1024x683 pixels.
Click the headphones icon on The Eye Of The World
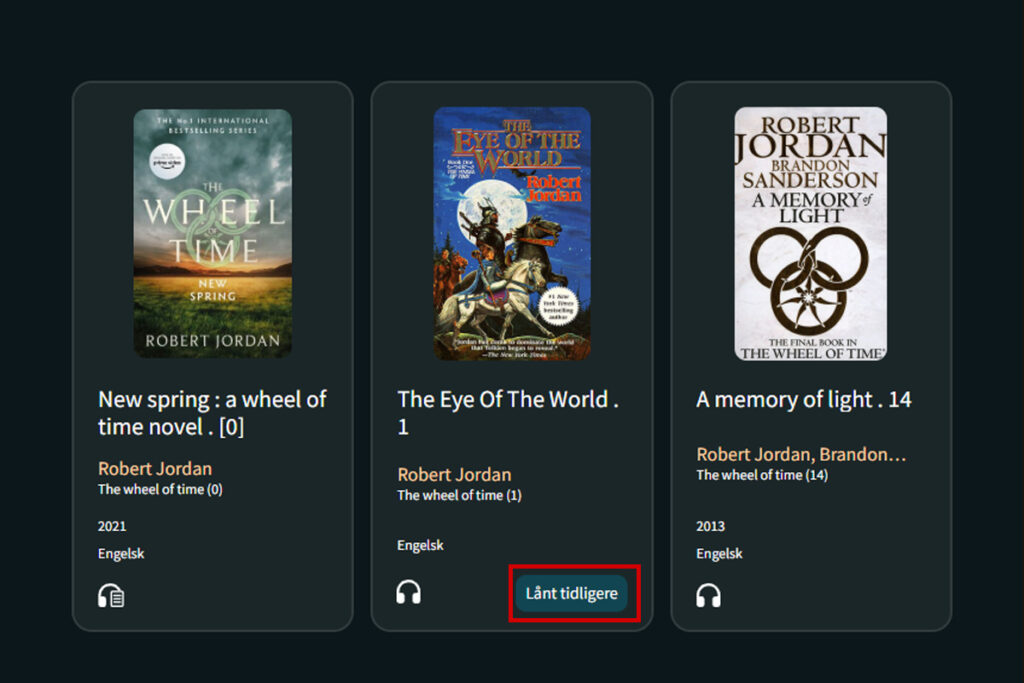(x=408, y=592)
